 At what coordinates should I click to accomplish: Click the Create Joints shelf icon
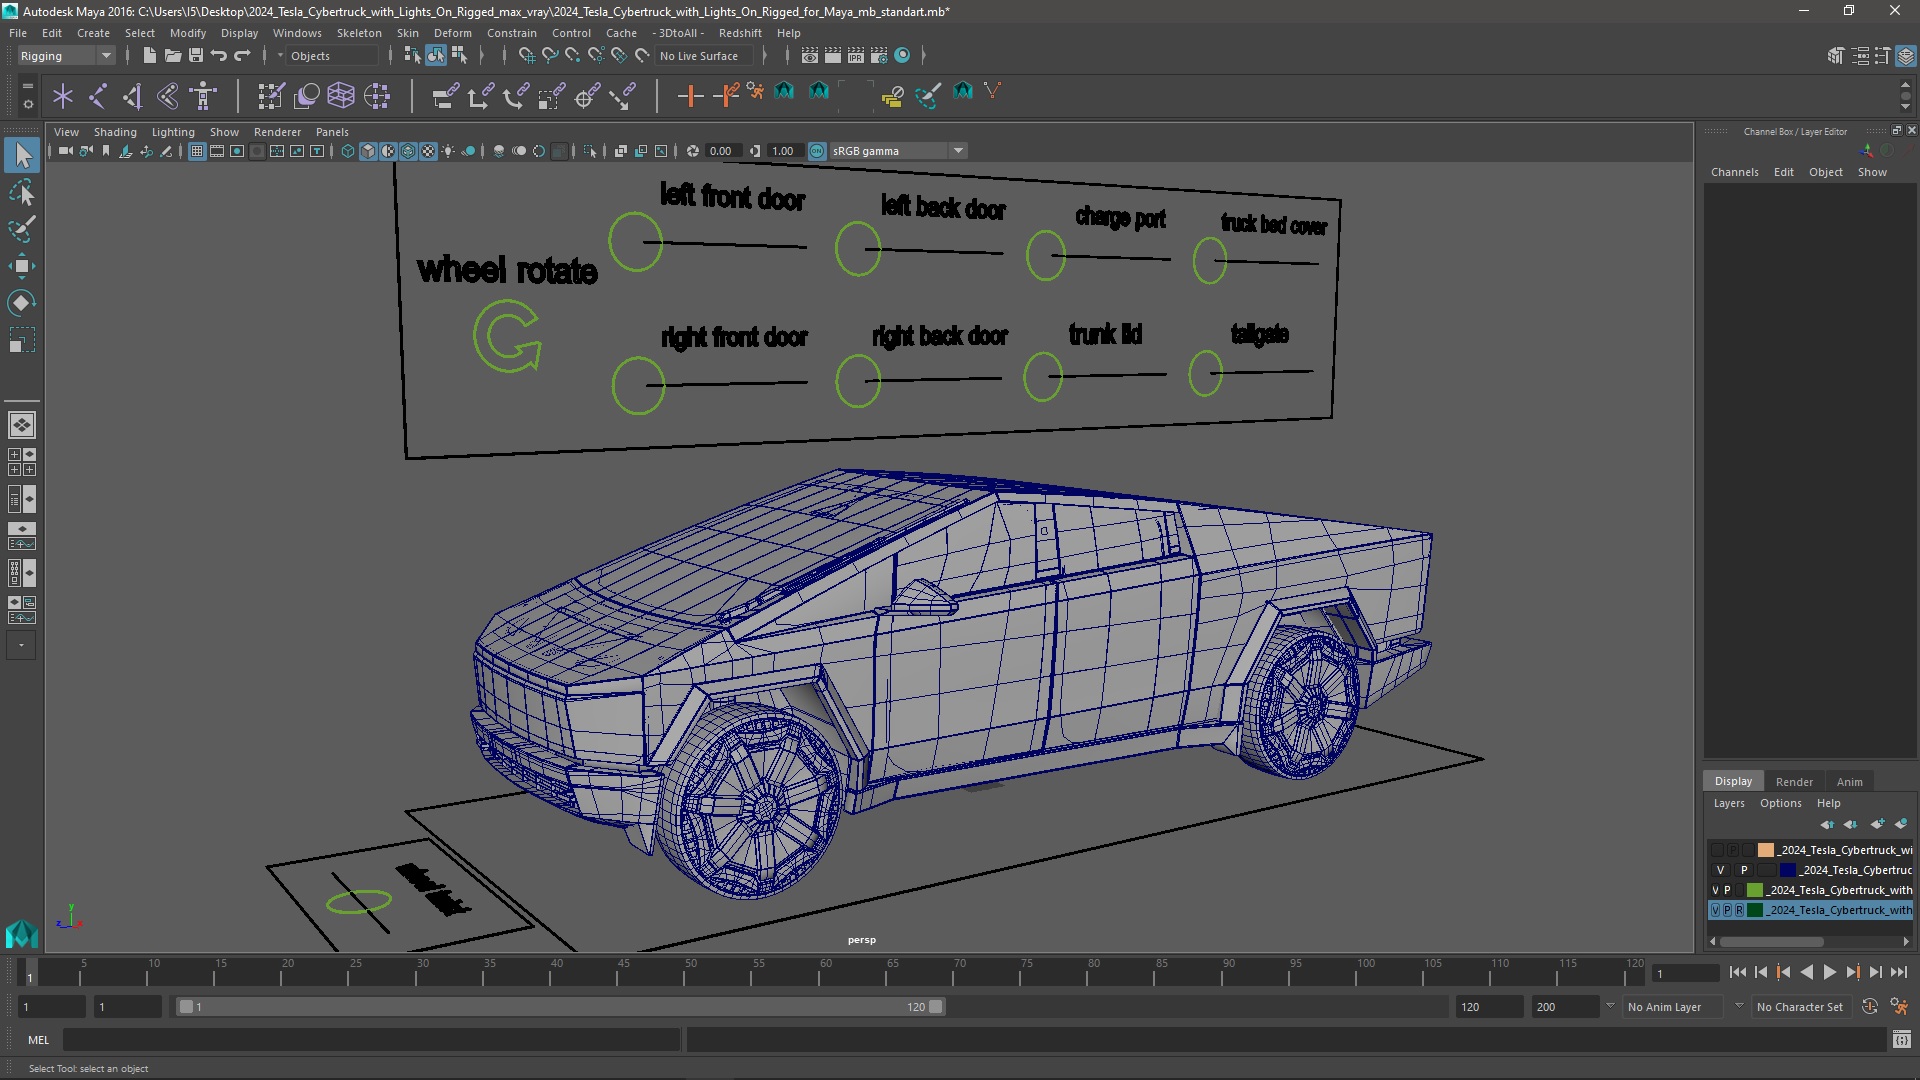[x=98, y=96]
